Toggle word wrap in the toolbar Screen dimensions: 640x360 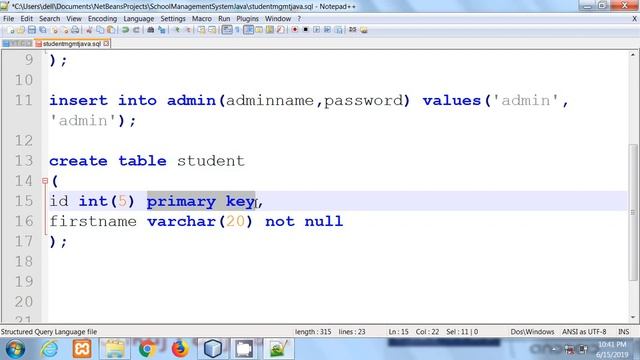pos(227,30)
